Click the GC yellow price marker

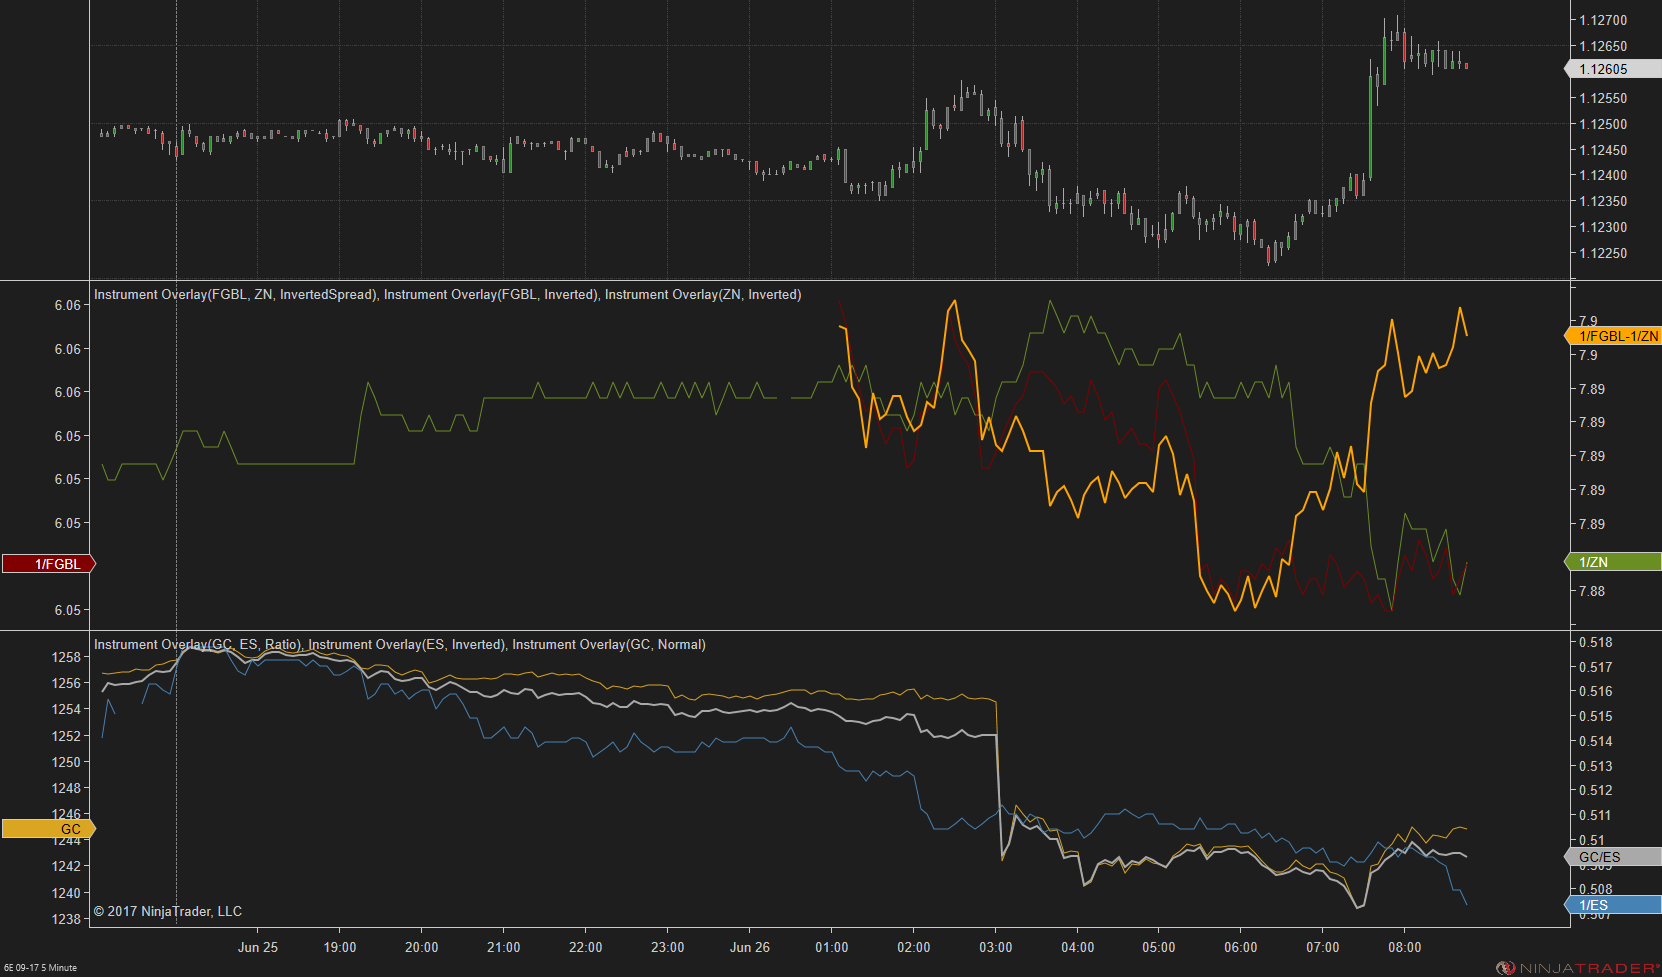click(49, 829)
